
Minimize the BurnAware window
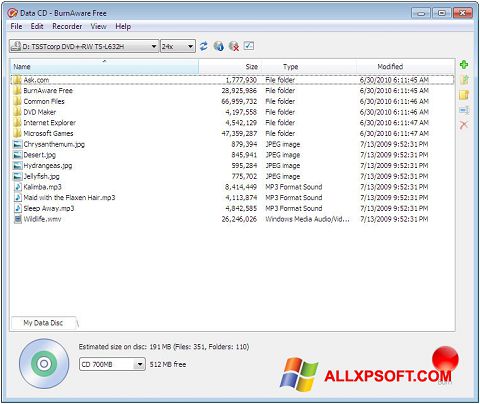coord(421,13)
